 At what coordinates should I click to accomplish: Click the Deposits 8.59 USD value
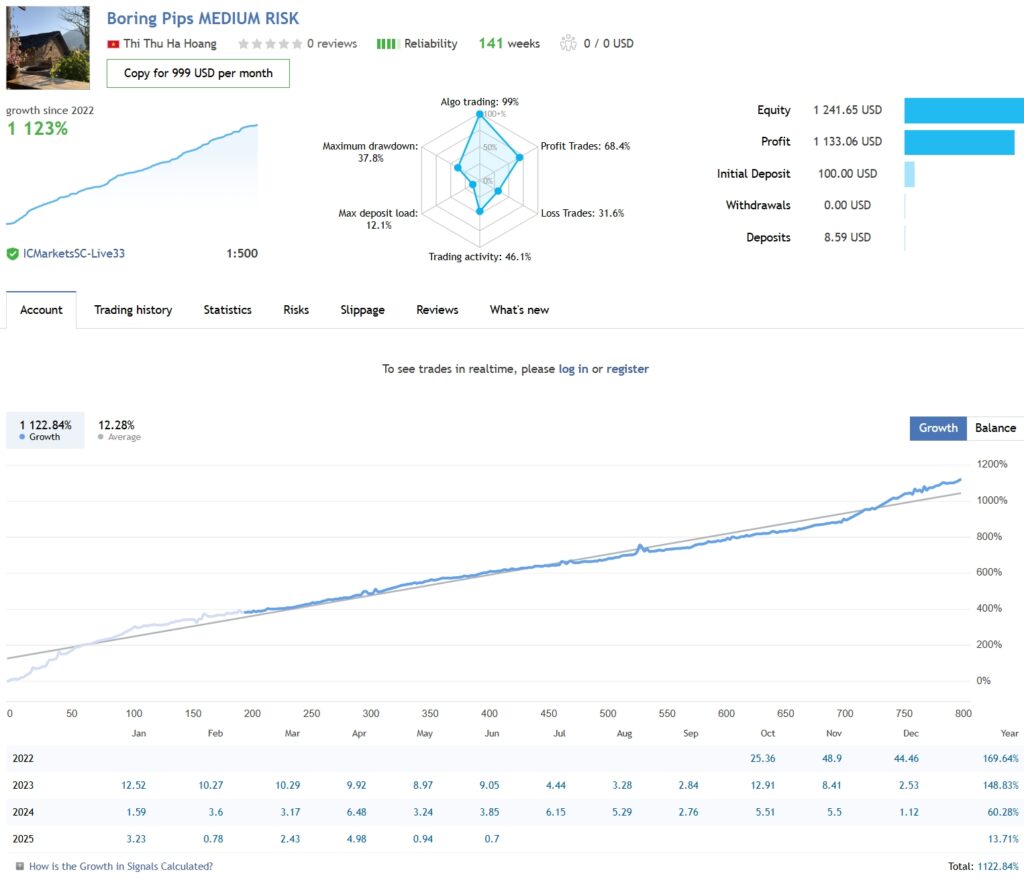click(847, 238)
